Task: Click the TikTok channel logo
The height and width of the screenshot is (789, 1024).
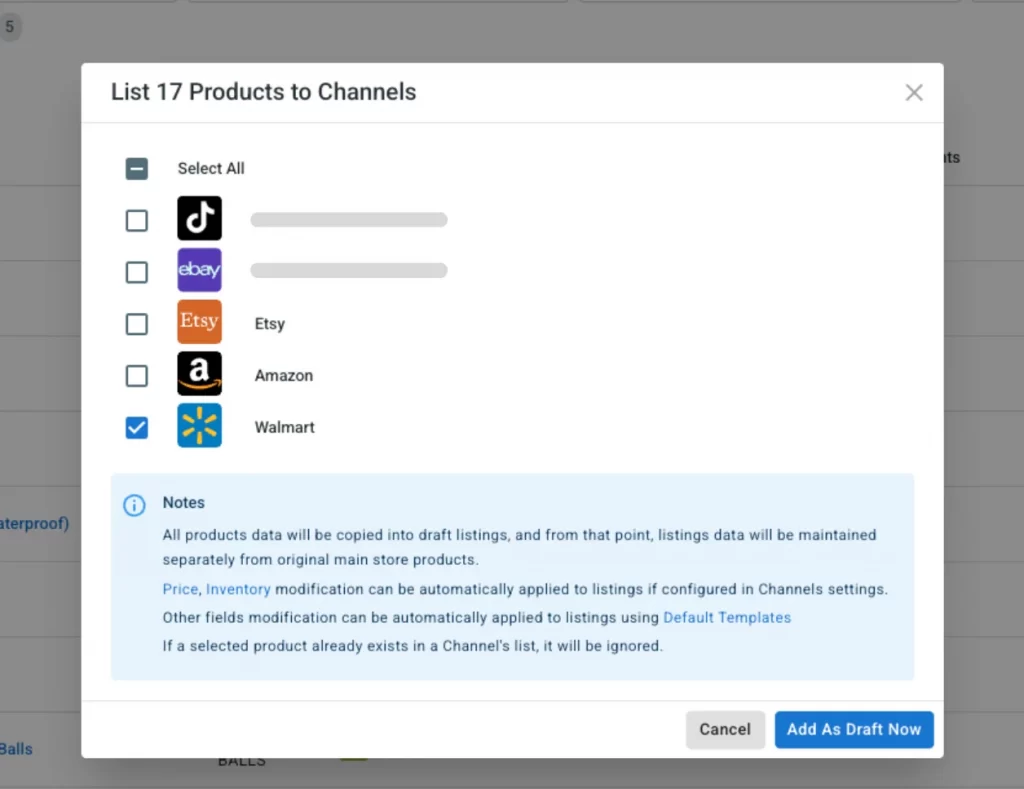Action: point(199,218)
